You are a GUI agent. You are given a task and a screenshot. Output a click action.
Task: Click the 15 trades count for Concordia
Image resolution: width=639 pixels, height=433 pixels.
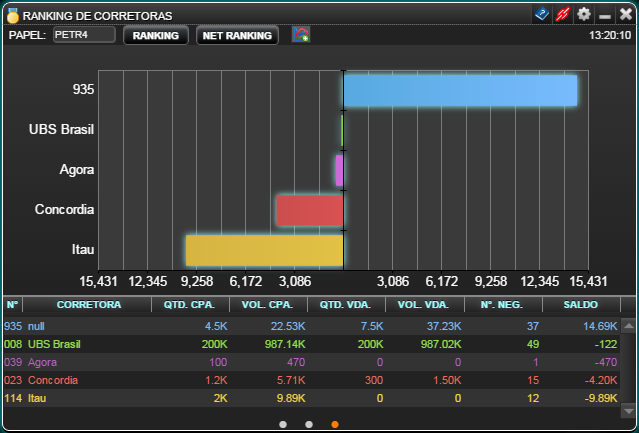coord(533,380)
